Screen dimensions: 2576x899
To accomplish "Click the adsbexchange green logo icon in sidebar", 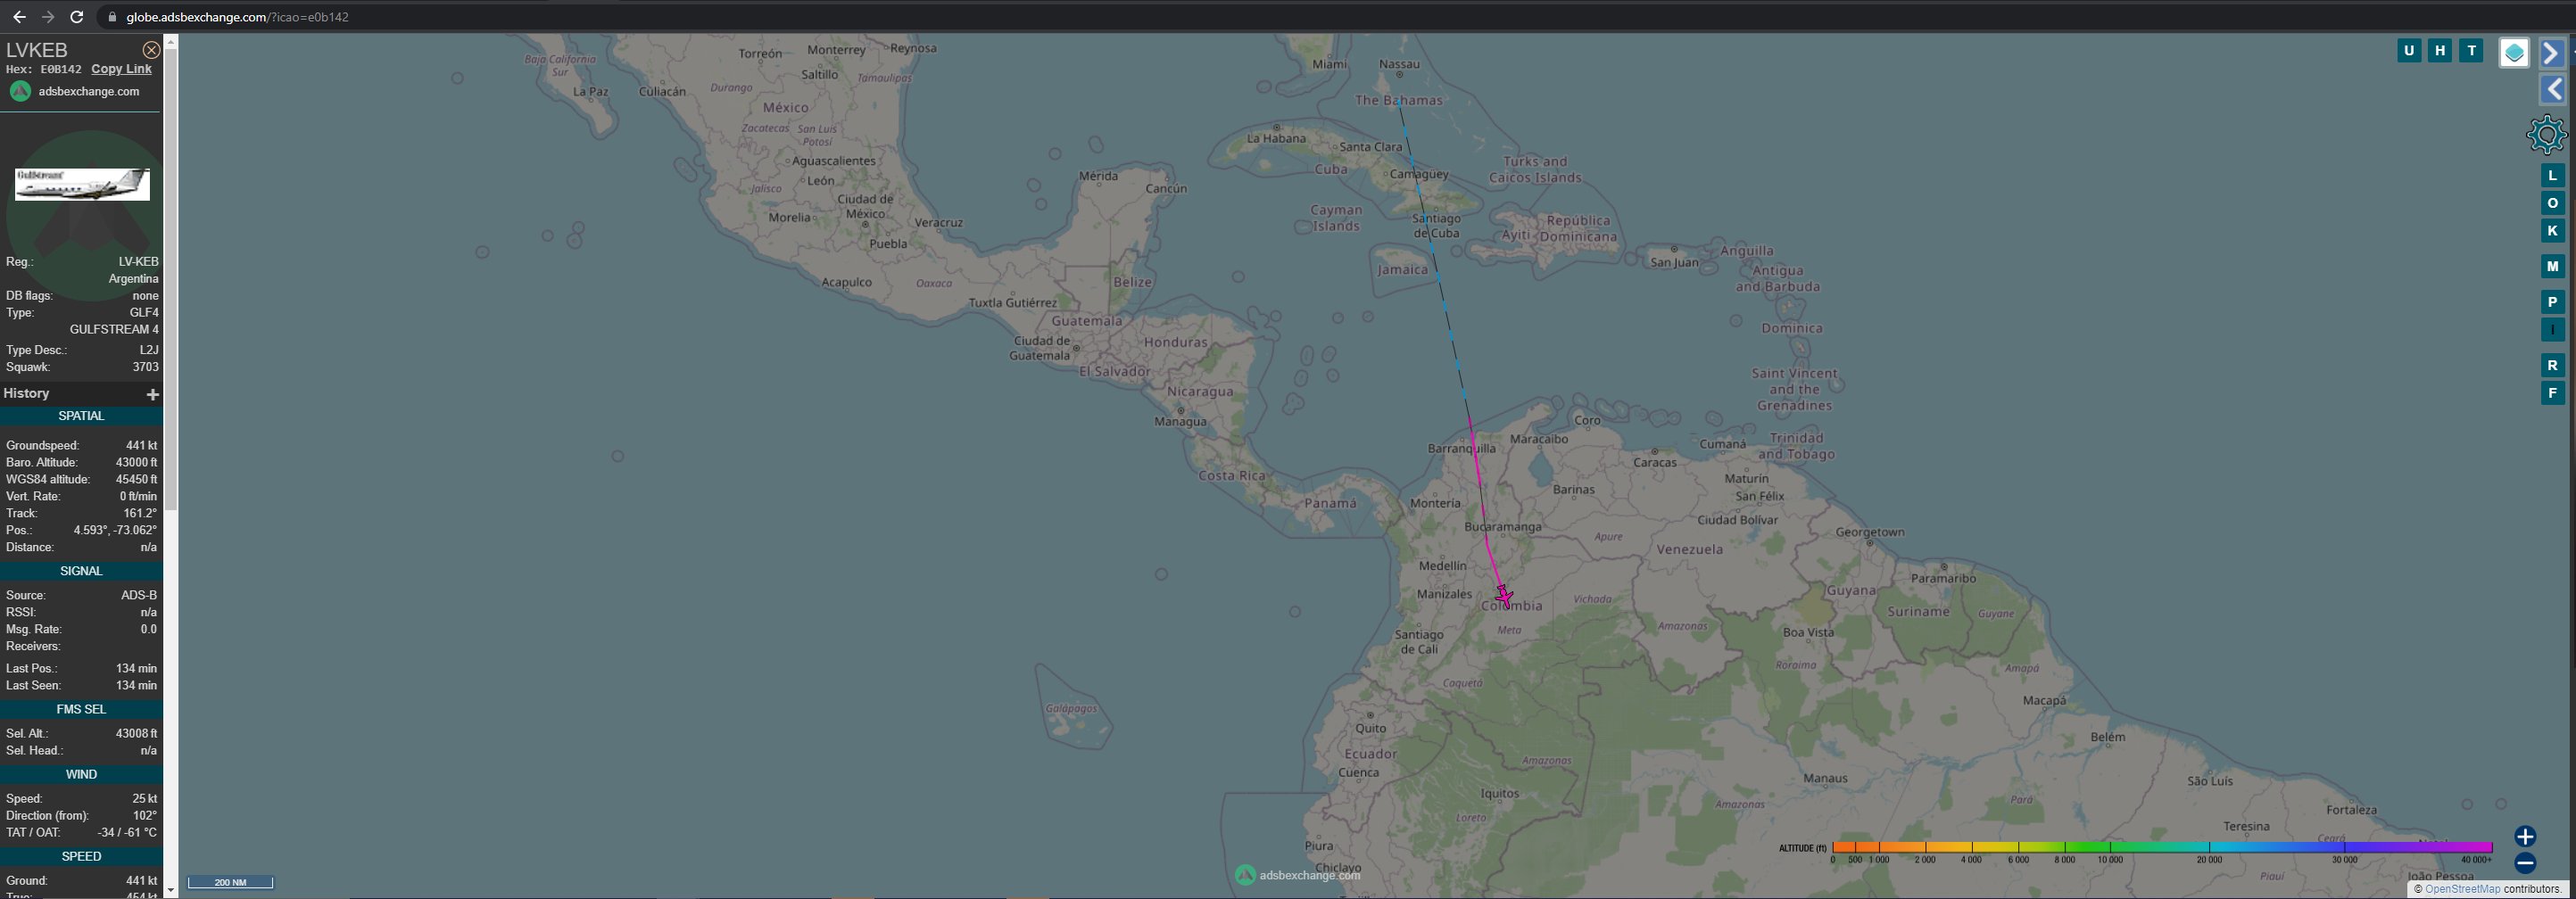I will click(x=20, y=91).
